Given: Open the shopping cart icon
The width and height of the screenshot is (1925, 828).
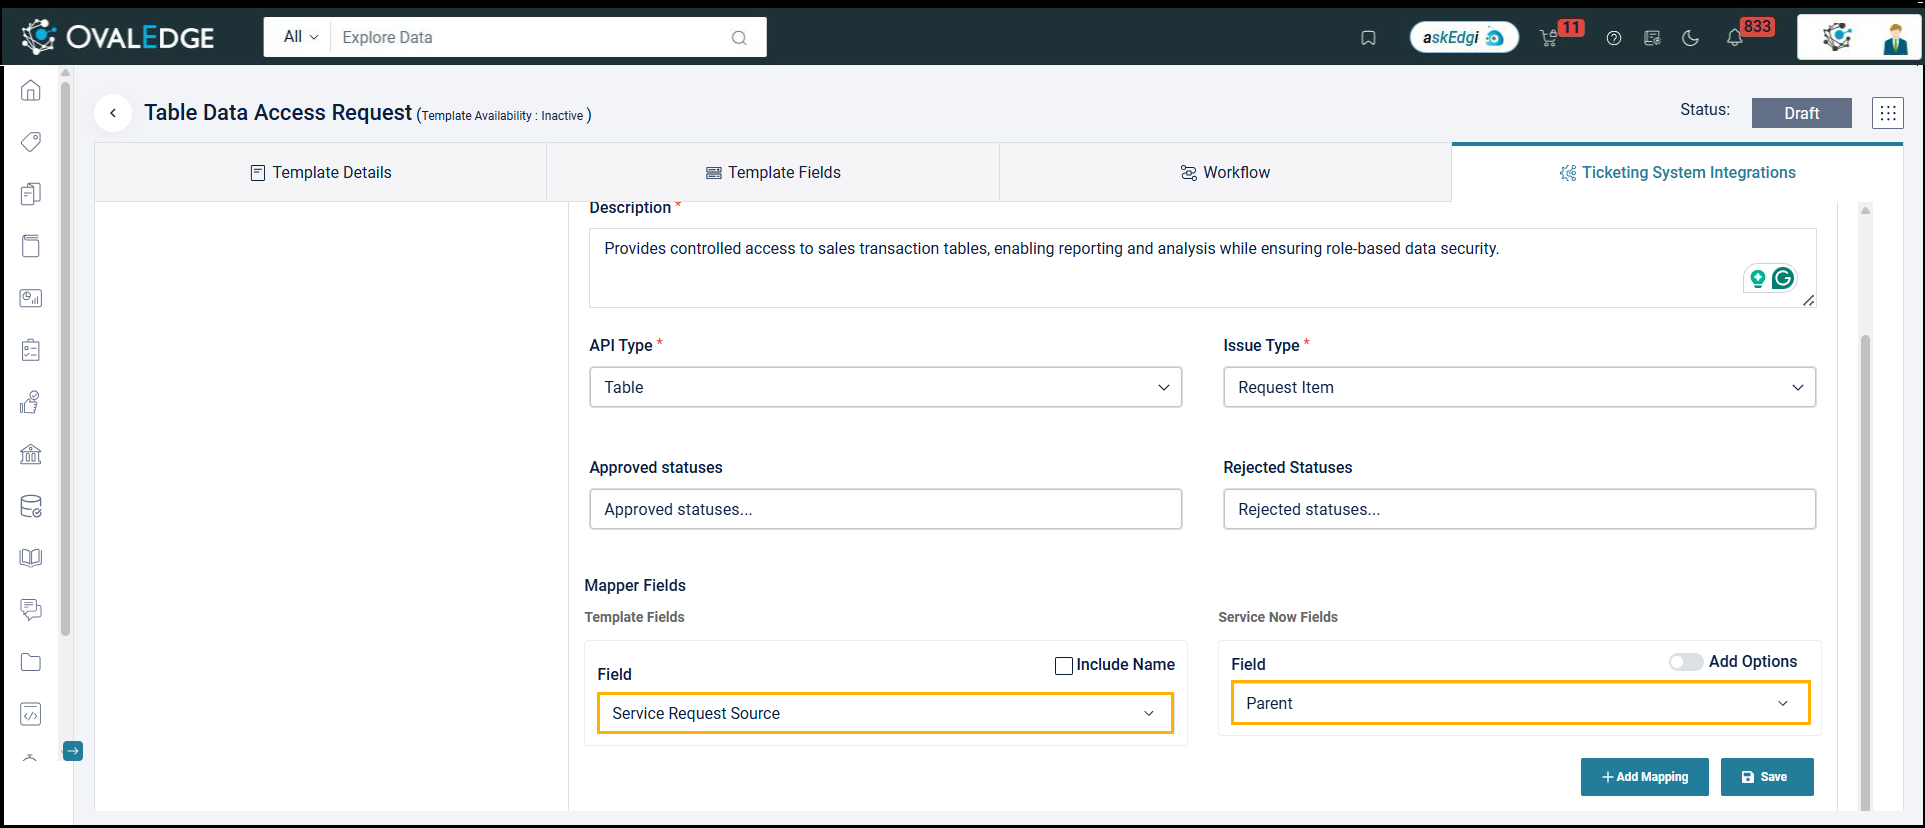Looking at the screenshot, I should pos(1549,38).
